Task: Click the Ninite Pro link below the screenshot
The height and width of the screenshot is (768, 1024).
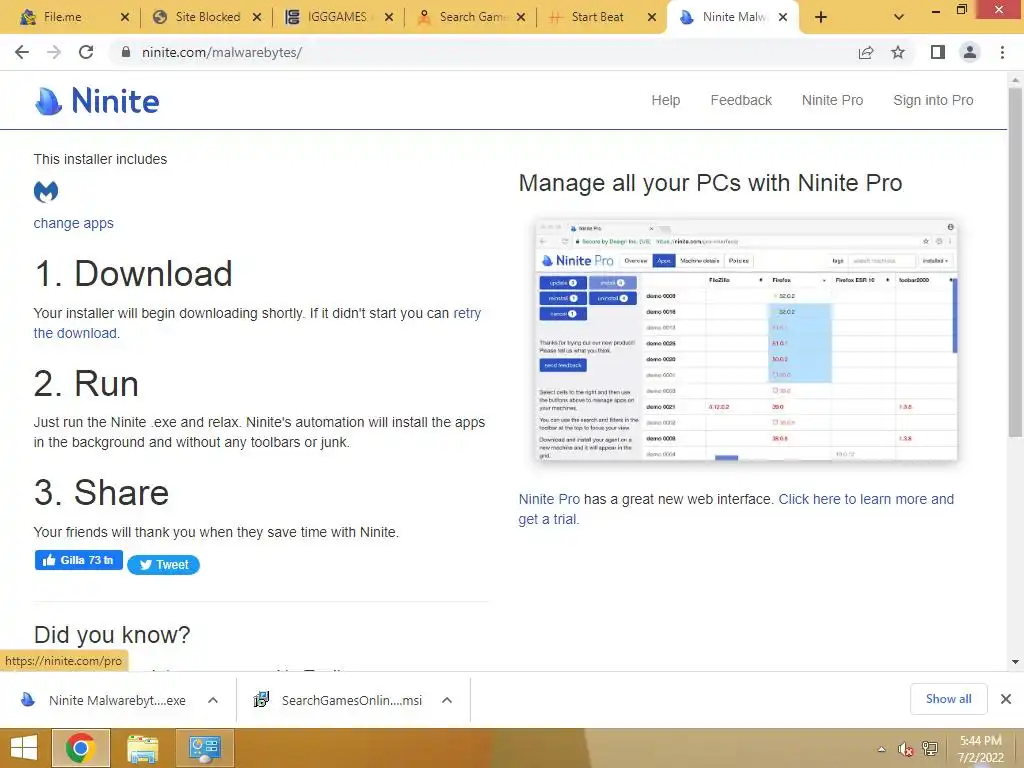Action: [549, 499]
